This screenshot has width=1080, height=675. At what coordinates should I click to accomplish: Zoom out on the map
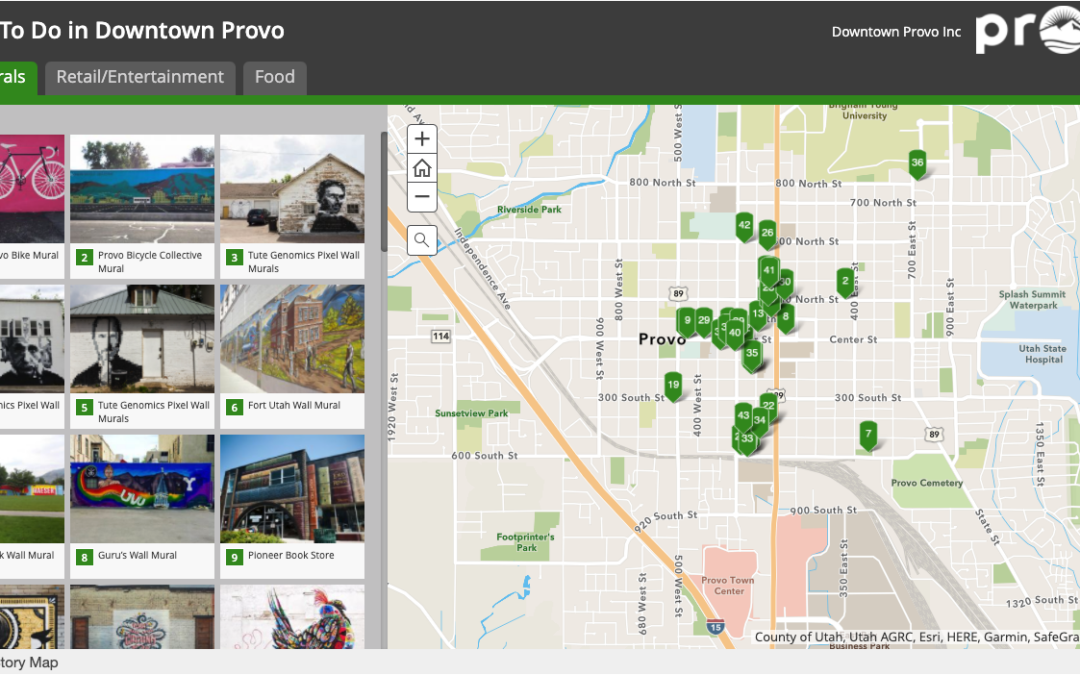(x=422, y=197)
